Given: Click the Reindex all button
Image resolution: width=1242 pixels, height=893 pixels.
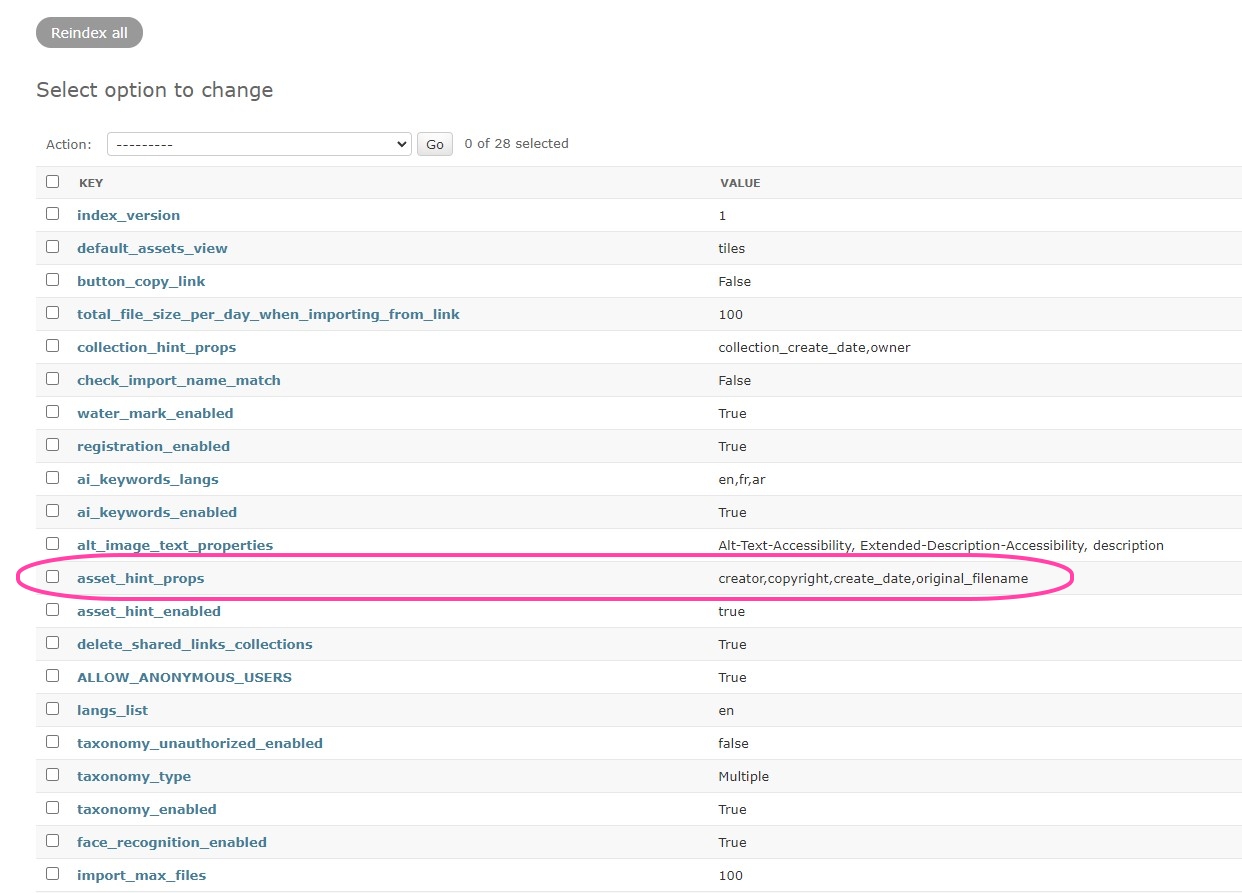Looking at the screenshot, I should 89,33.
